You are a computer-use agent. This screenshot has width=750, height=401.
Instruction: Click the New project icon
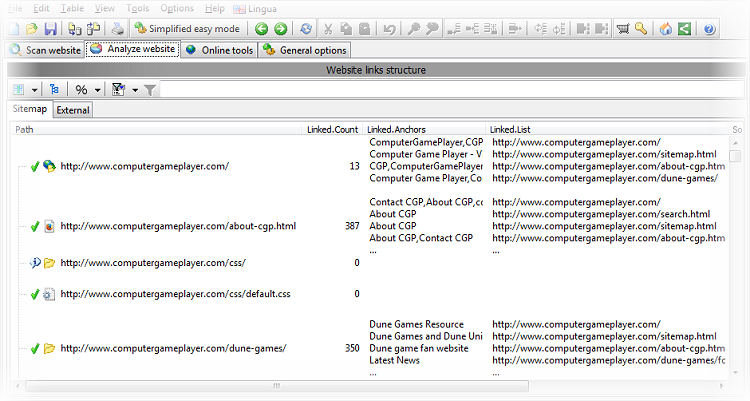click(14, 29)
